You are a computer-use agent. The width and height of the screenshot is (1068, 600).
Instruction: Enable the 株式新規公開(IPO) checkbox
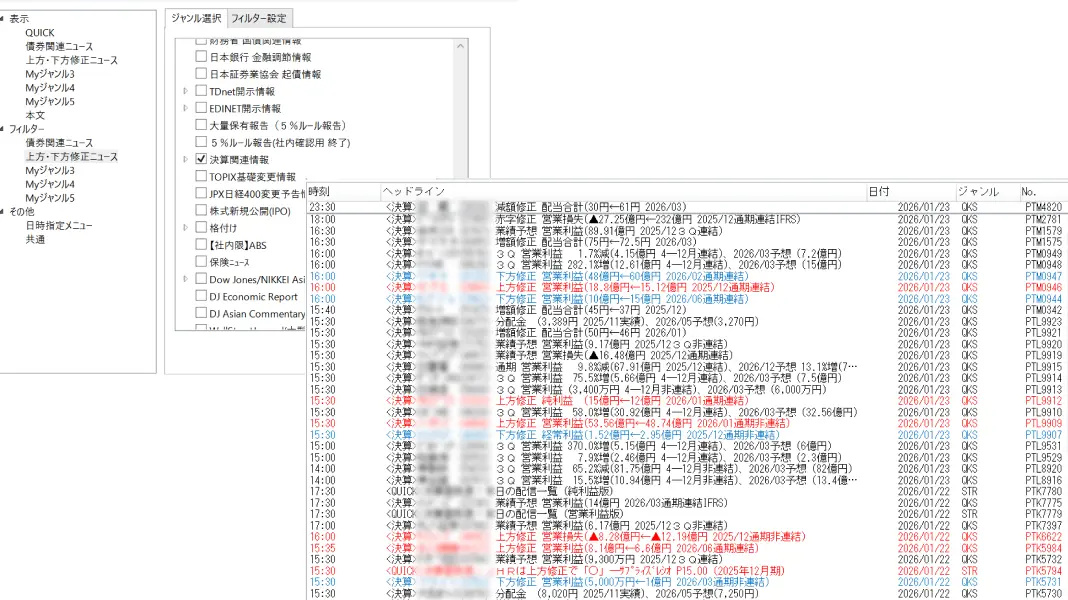coord(201,210)
